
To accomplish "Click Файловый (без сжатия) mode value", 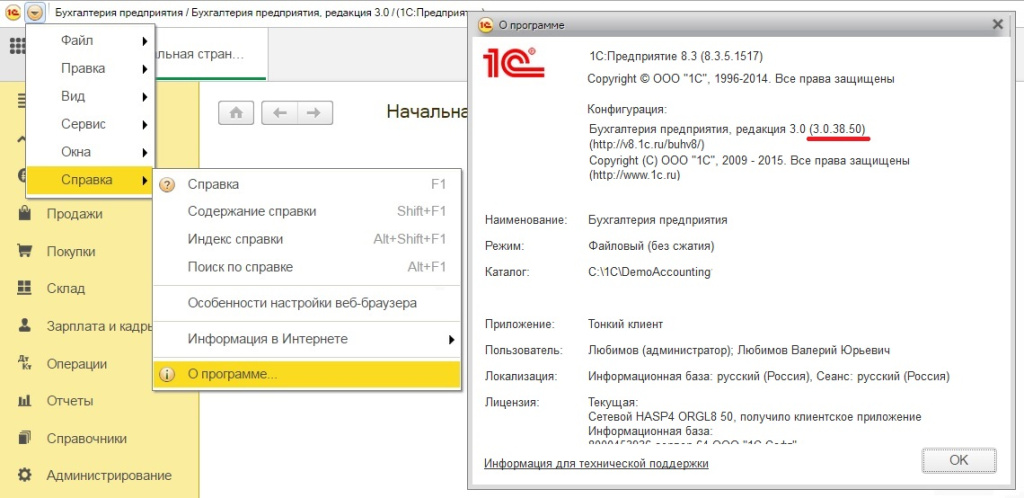I will (x=651, y=246).
